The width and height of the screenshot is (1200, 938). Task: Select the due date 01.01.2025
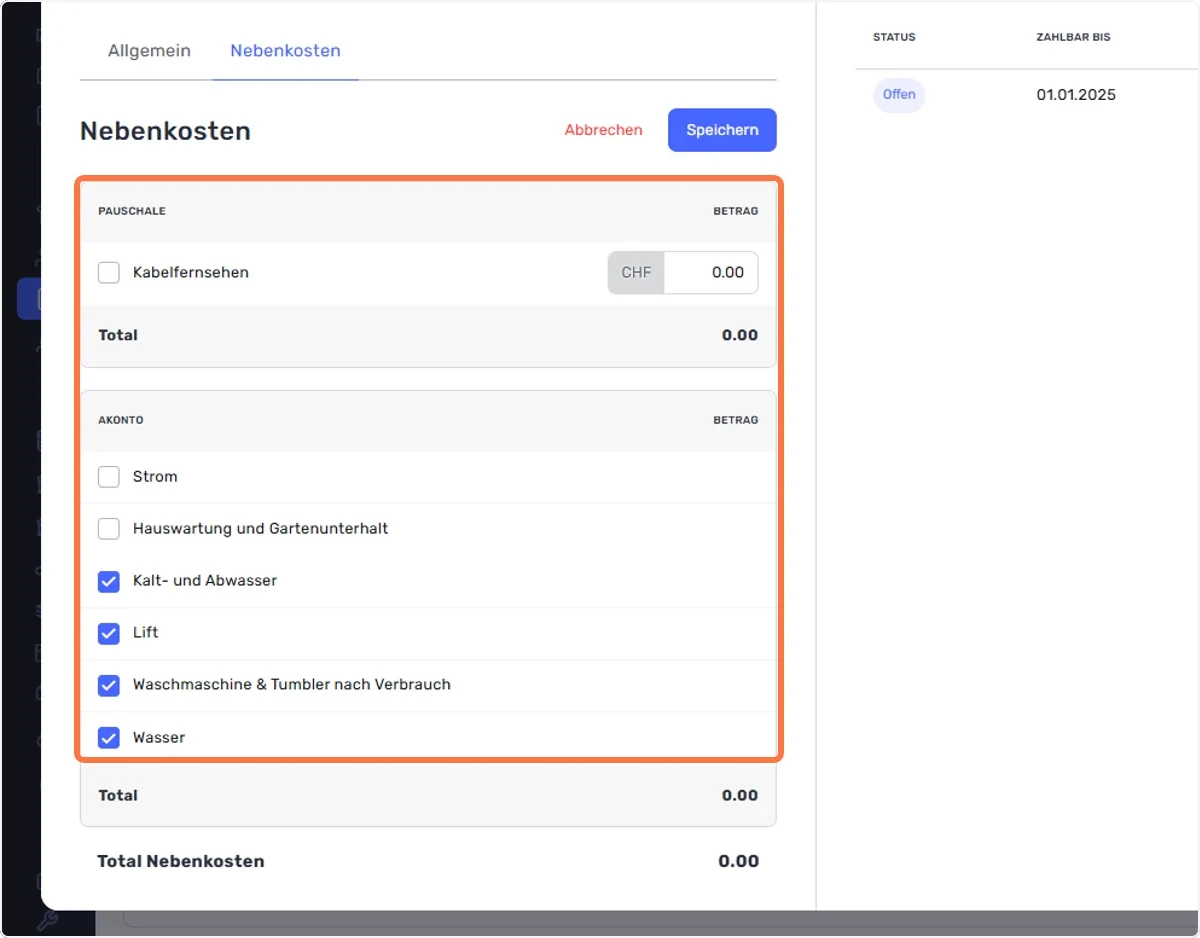pyautogui.click(x=1076, y=95)
